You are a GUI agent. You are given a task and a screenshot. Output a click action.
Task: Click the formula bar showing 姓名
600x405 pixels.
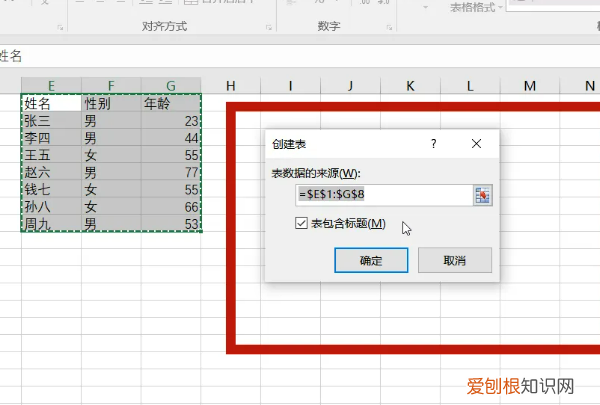[x=300, y=56]
